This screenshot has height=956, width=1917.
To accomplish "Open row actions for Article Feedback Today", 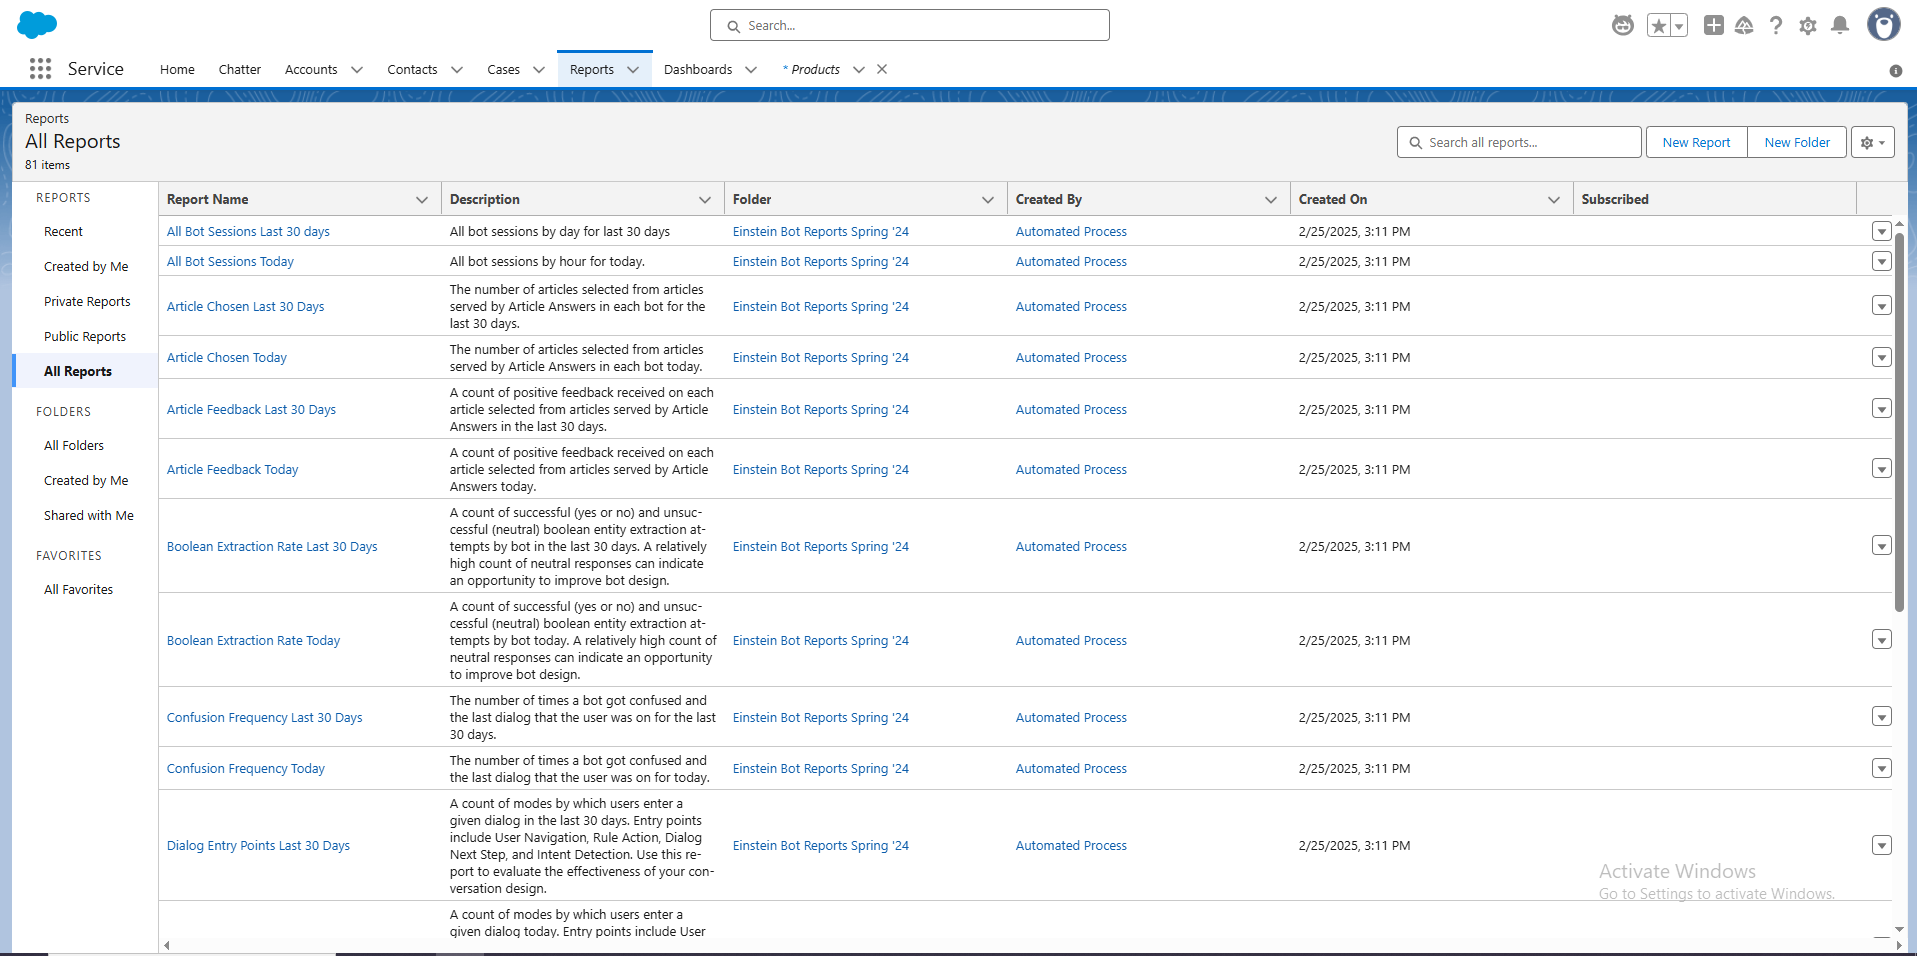I will [x=1882, y=469].
